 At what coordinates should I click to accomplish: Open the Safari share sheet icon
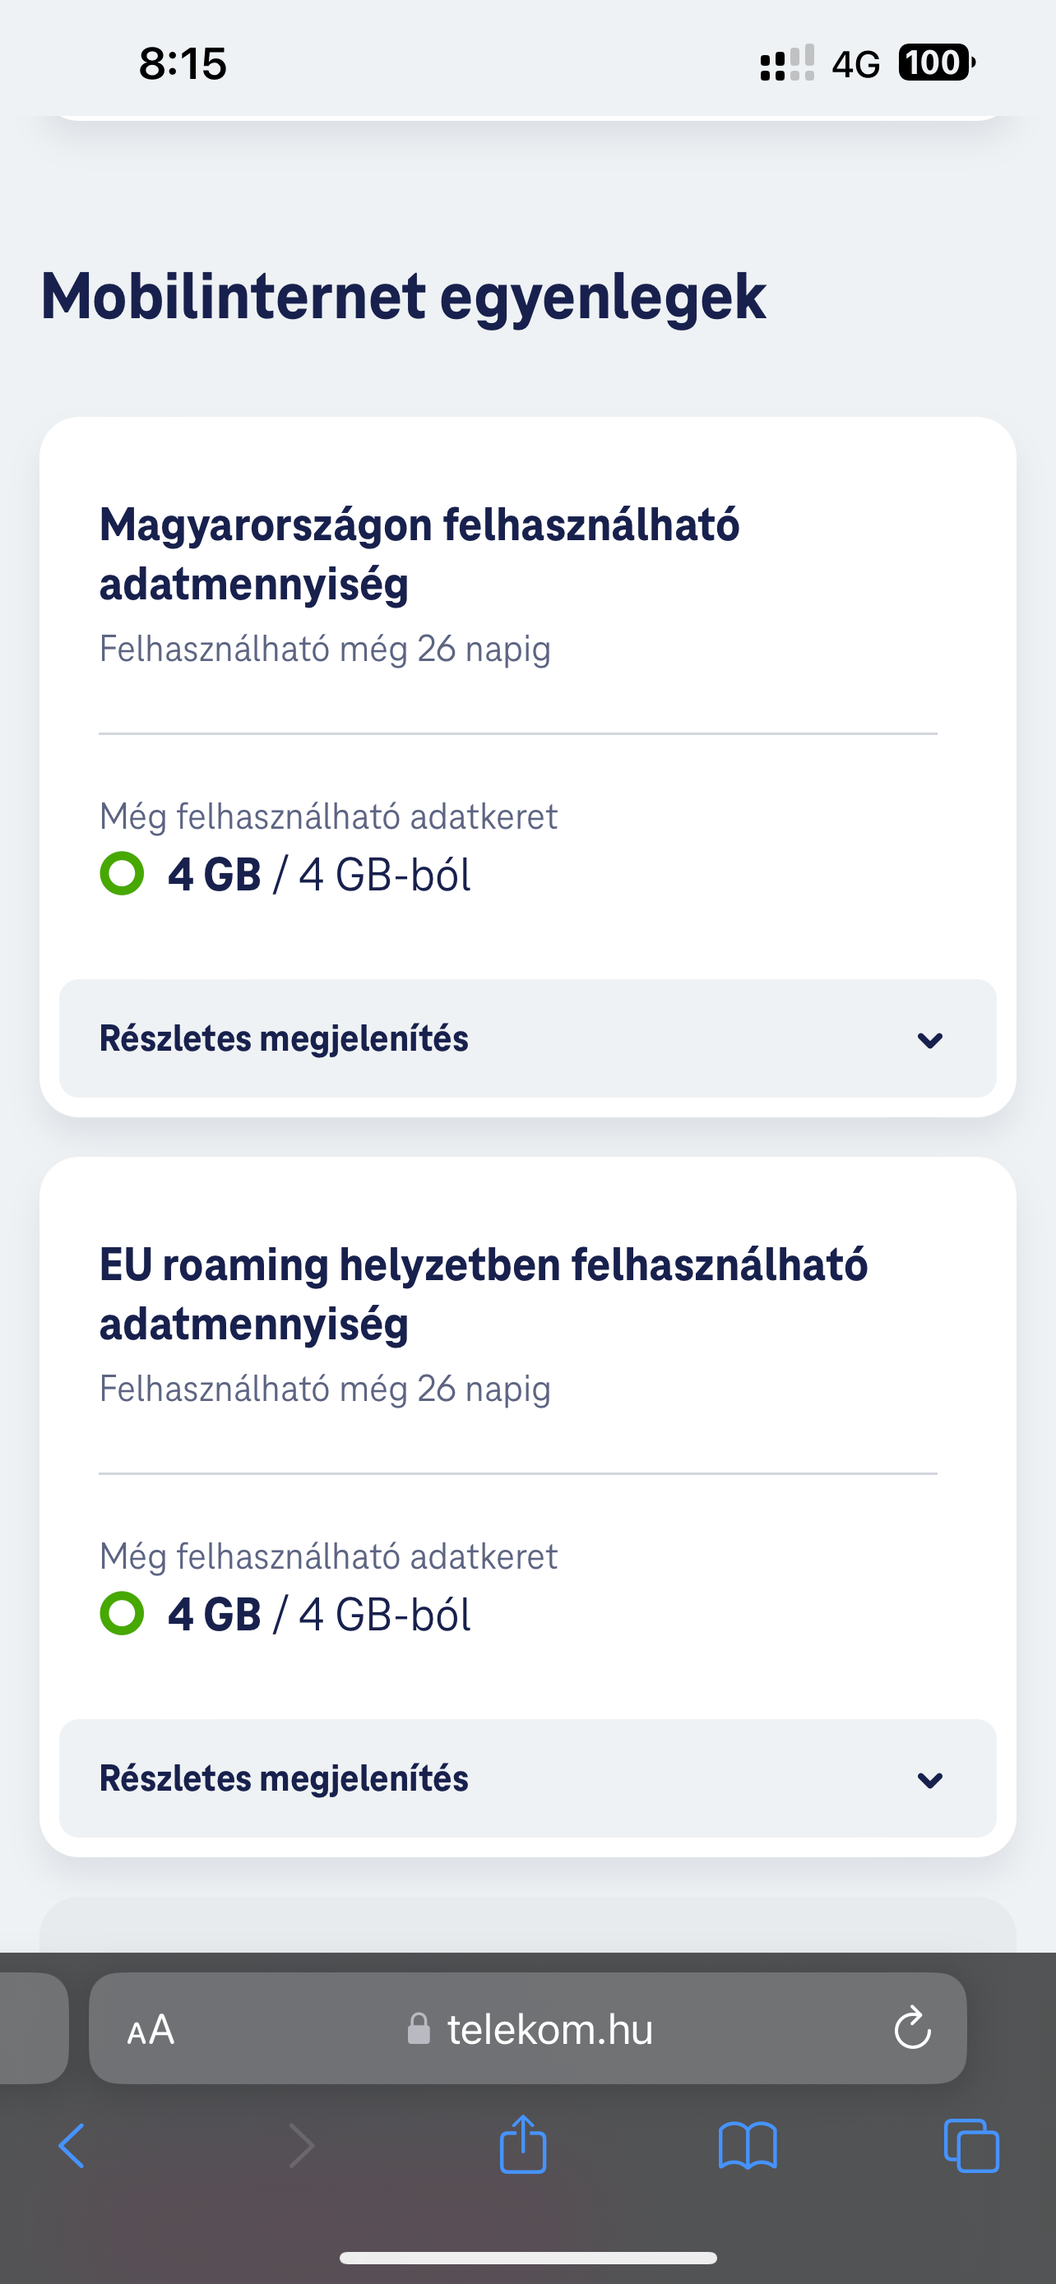523,2143
